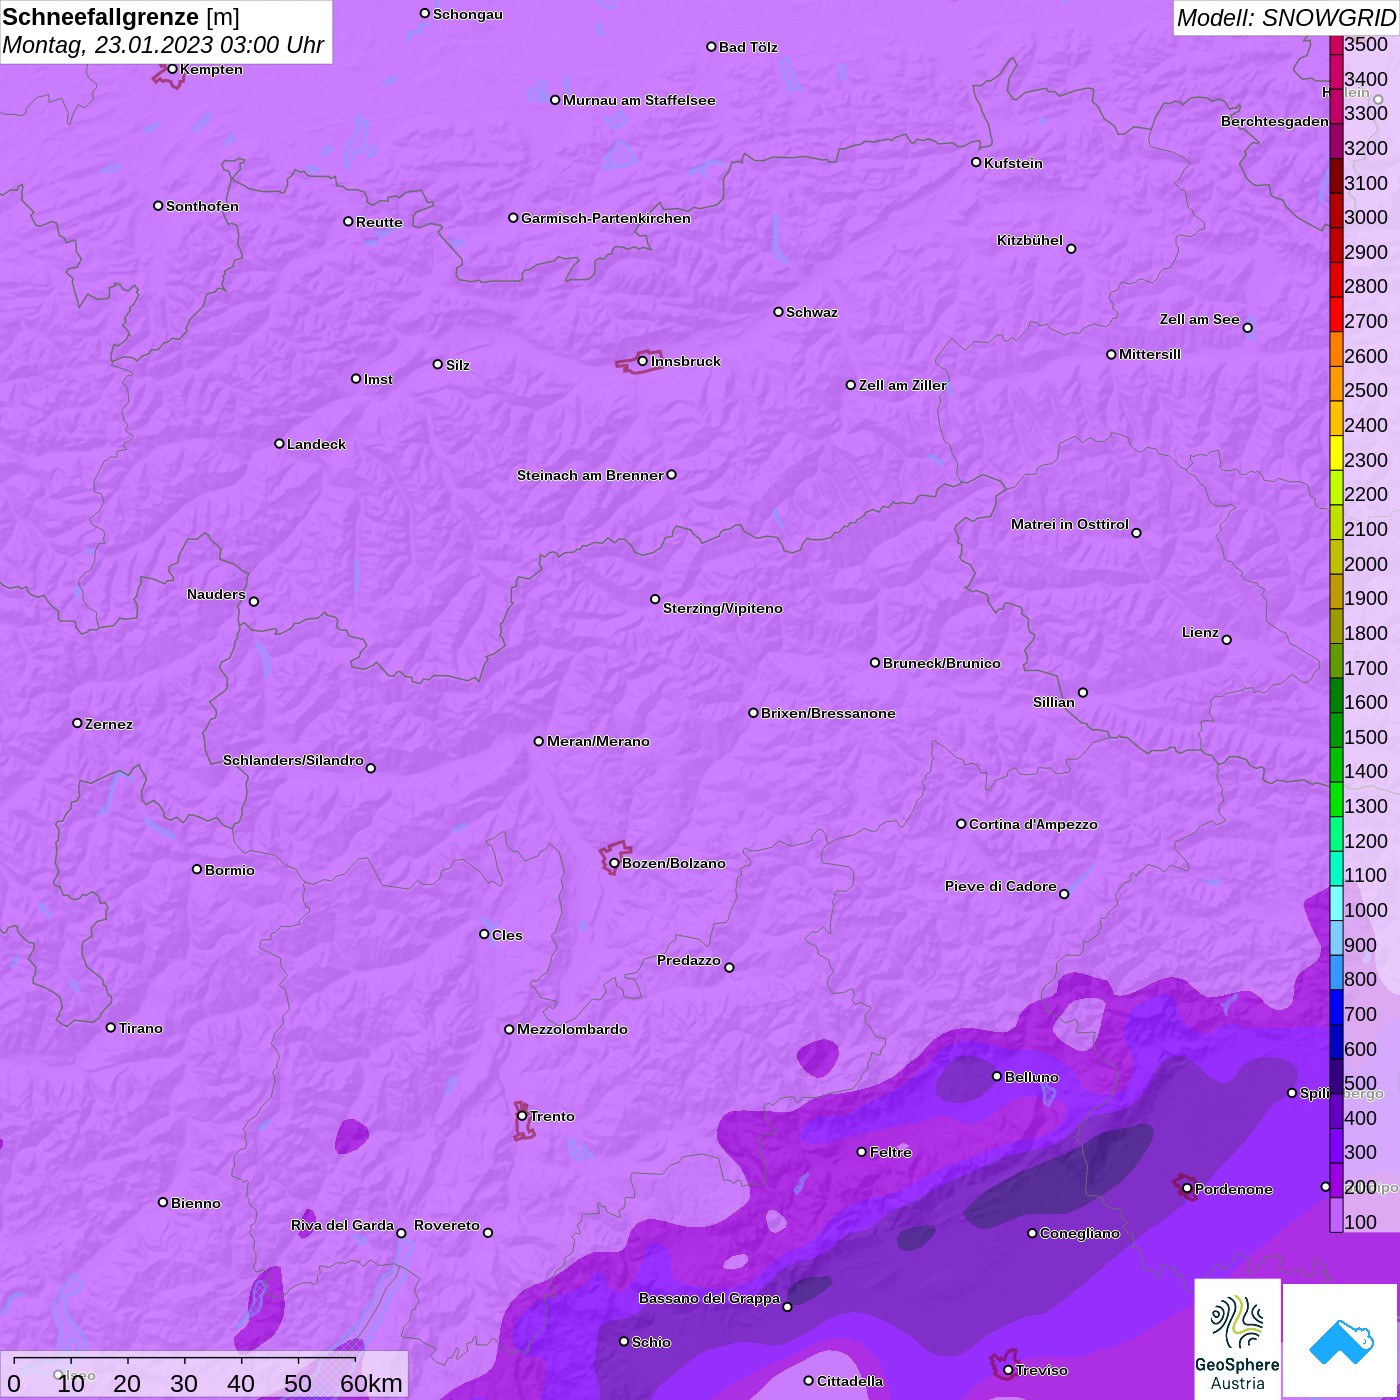
Task: Click the Zell am Ziller label
Action: point(903,385)
